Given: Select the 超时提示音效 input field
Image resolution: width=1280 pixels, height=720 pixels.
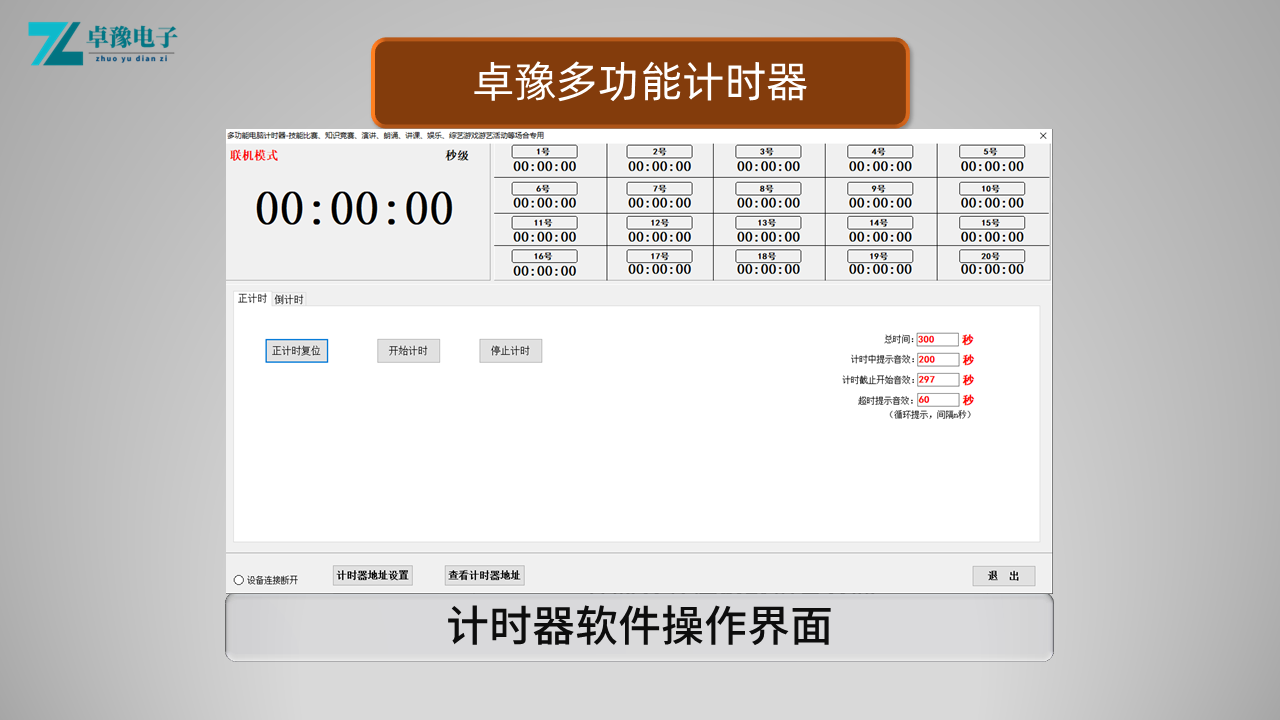Looking at the screenshot, I should pyautogui.click(x=937, y=400).
